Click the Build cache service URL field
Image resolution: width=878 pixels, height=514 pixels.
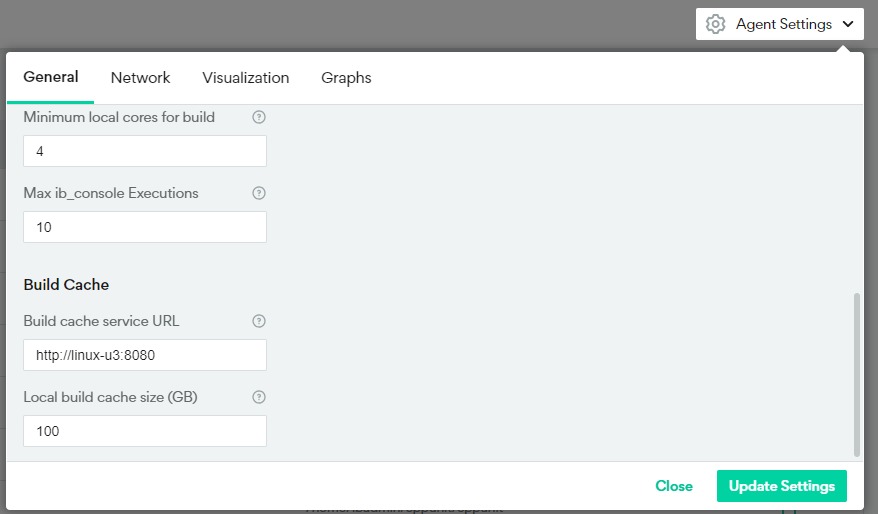click(x=145, y=355)
